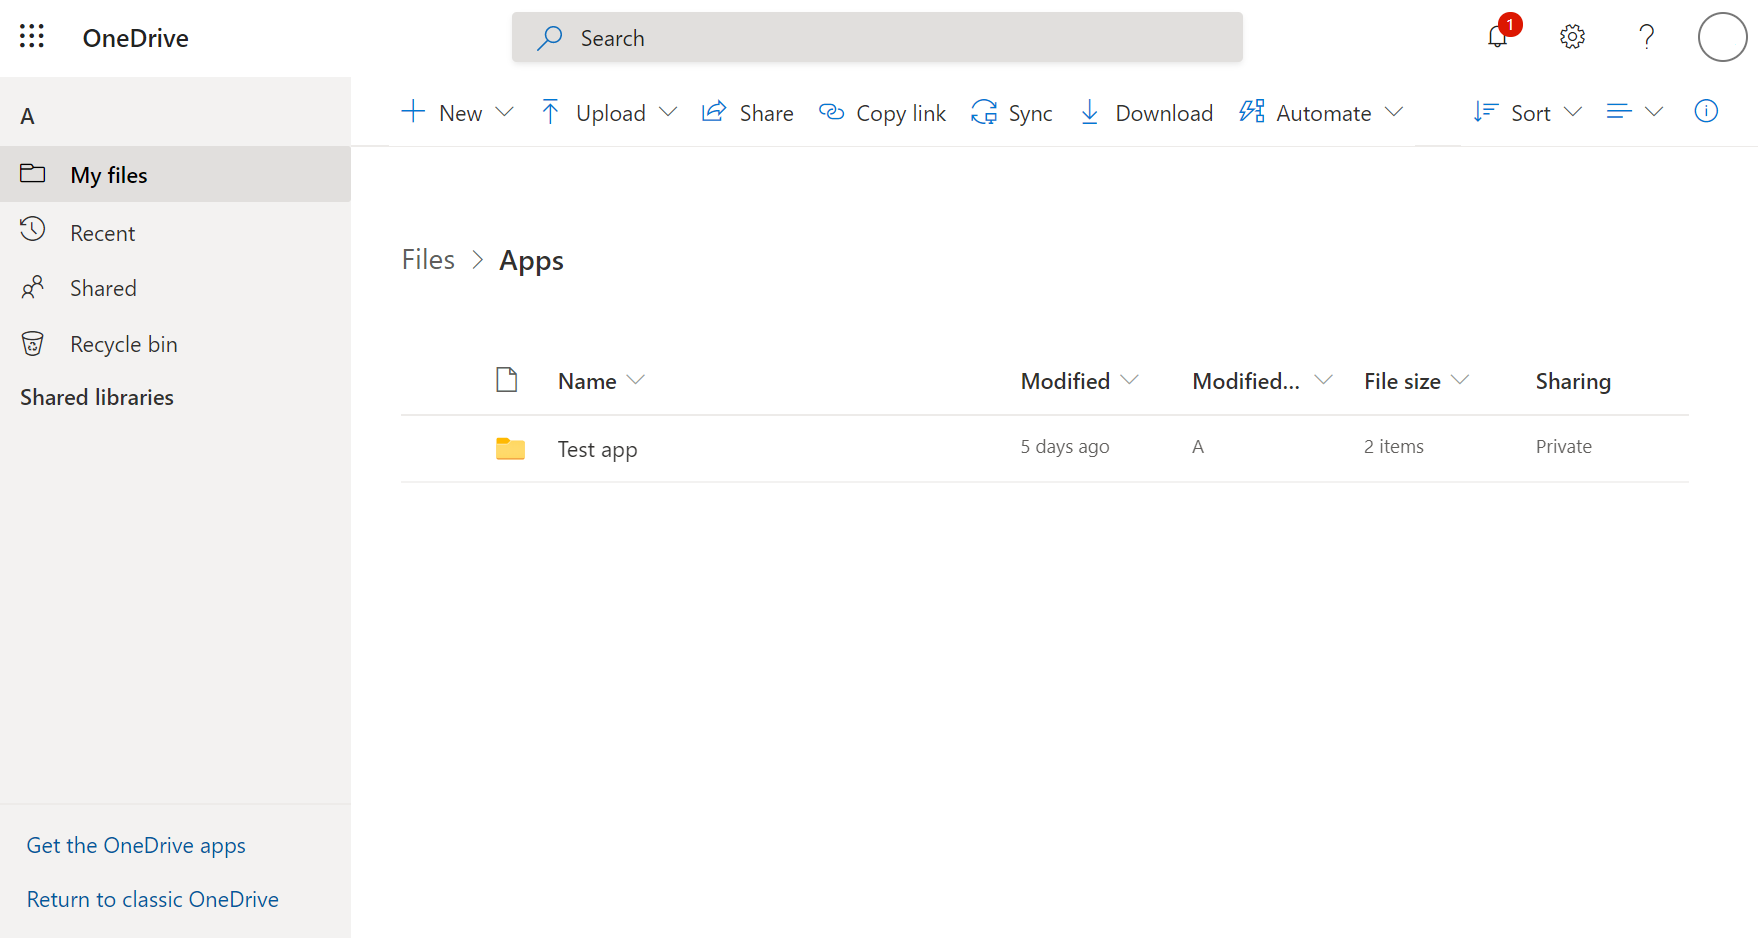Open the details pane info icon

click(x=1706, y=111)
